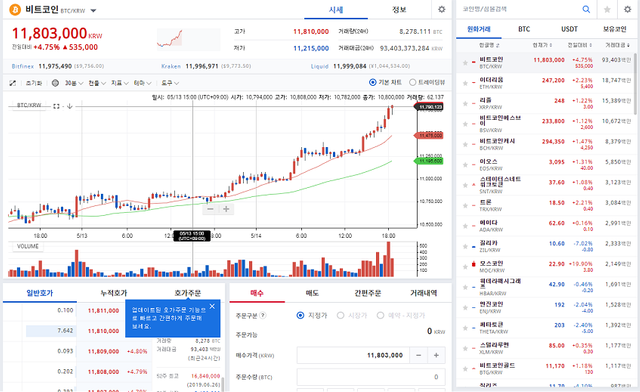
Task: Select 시장가 order type radio
Action: (340, 315)
